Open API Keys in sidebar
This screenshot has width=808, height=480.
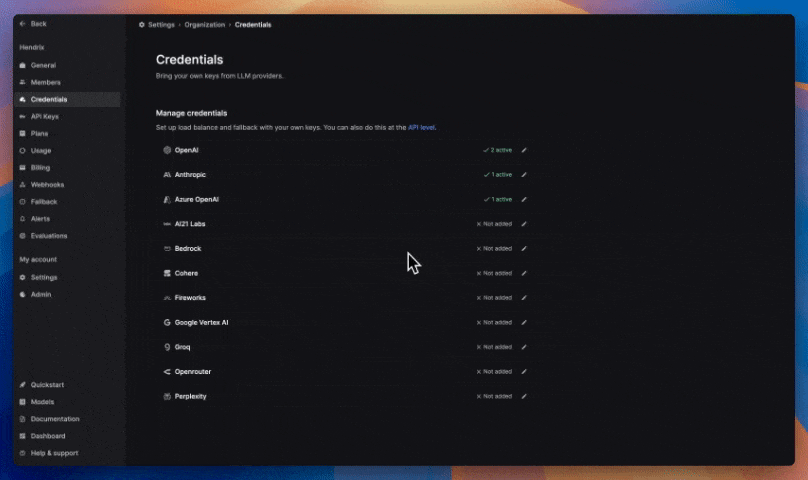click(x=67, y=117)
